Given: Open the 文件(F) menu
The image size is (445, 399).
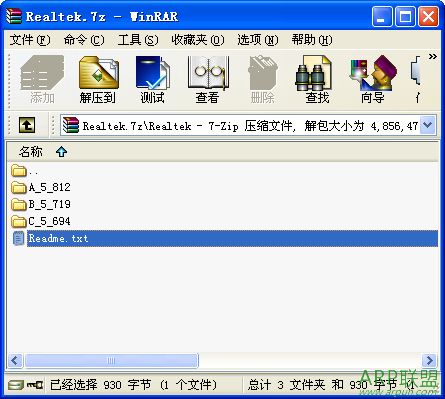Looking at the screenshot, I should pos(30,40).
